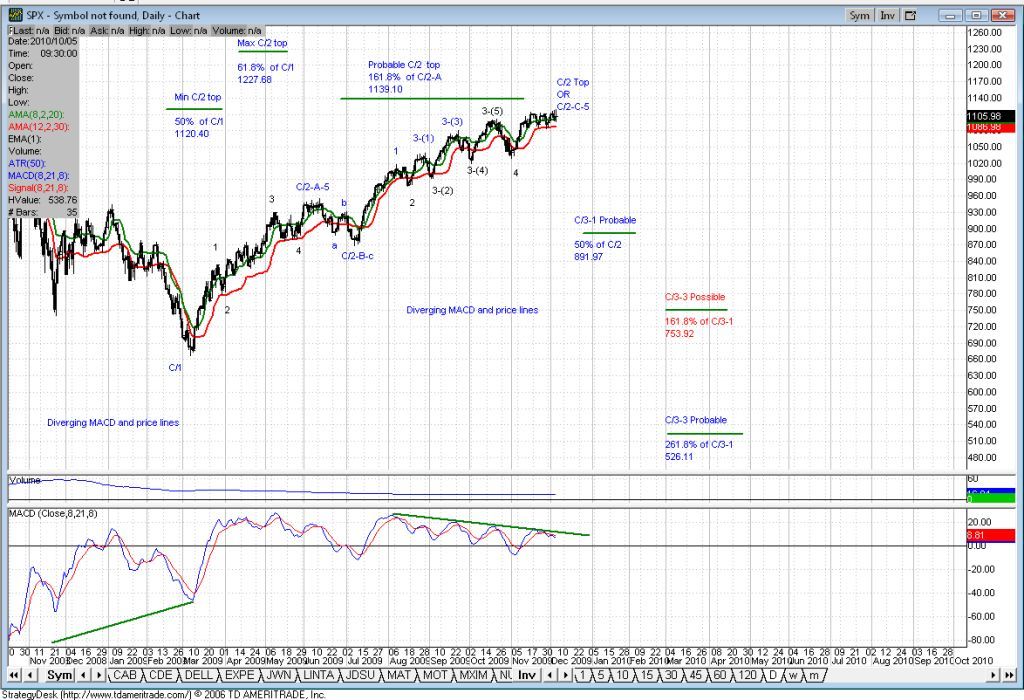Switch to the CDE symbol tab
Screen dimensions: 1024x700
click(x=161, y=675)
